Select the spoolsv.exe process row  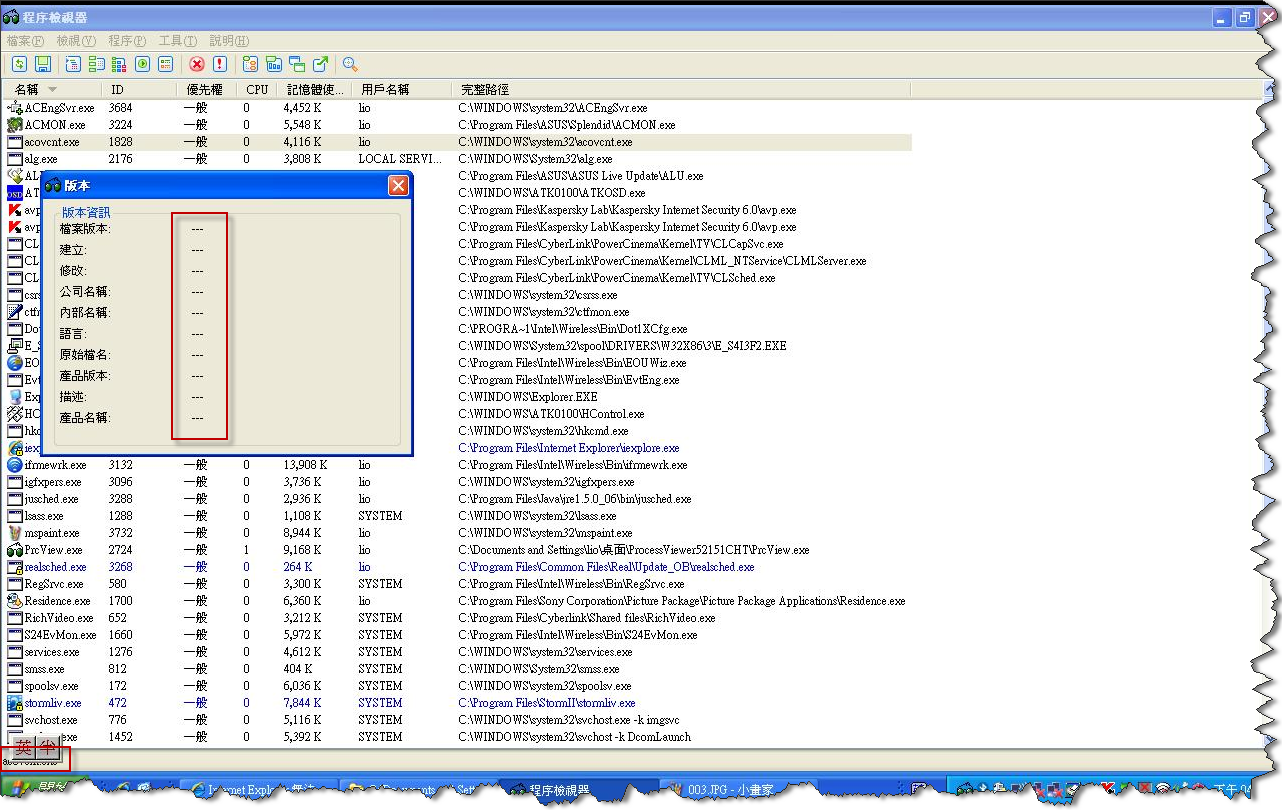(x=458, y=686)
